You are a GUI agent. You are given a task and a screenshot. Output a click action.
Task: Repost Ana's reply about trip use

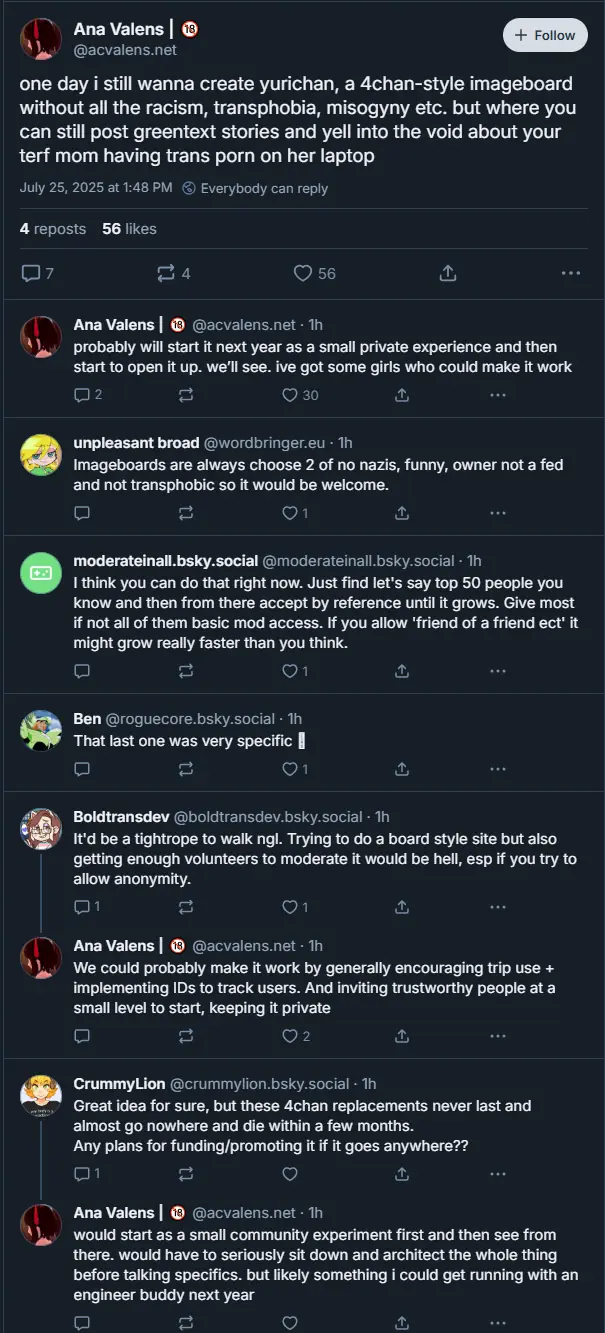(186, 1036)
